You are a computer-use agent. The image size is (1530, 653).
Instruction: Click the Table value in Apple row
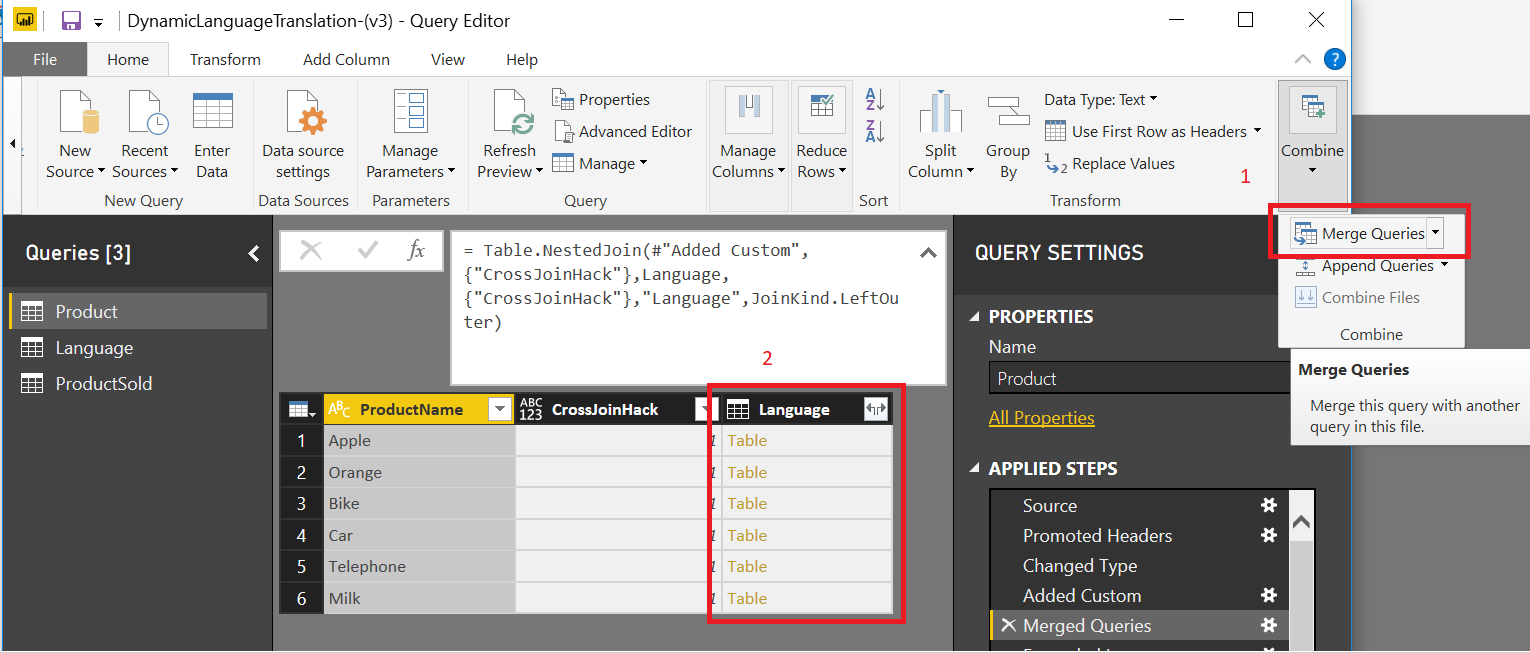pyautogui.click(x=747, y=440)
